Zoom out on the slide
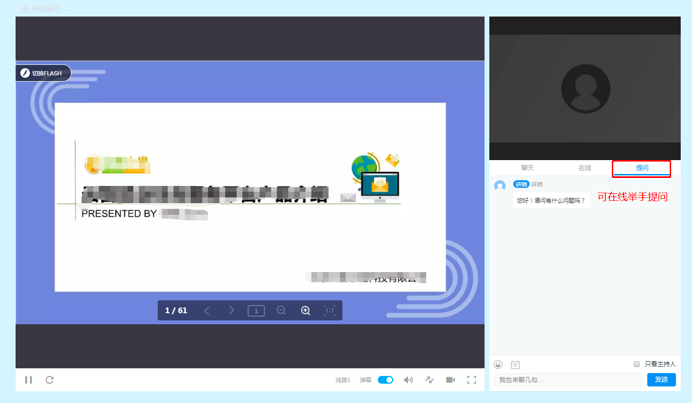The width and height of the screenshot is (692, 403). (281, 311)
